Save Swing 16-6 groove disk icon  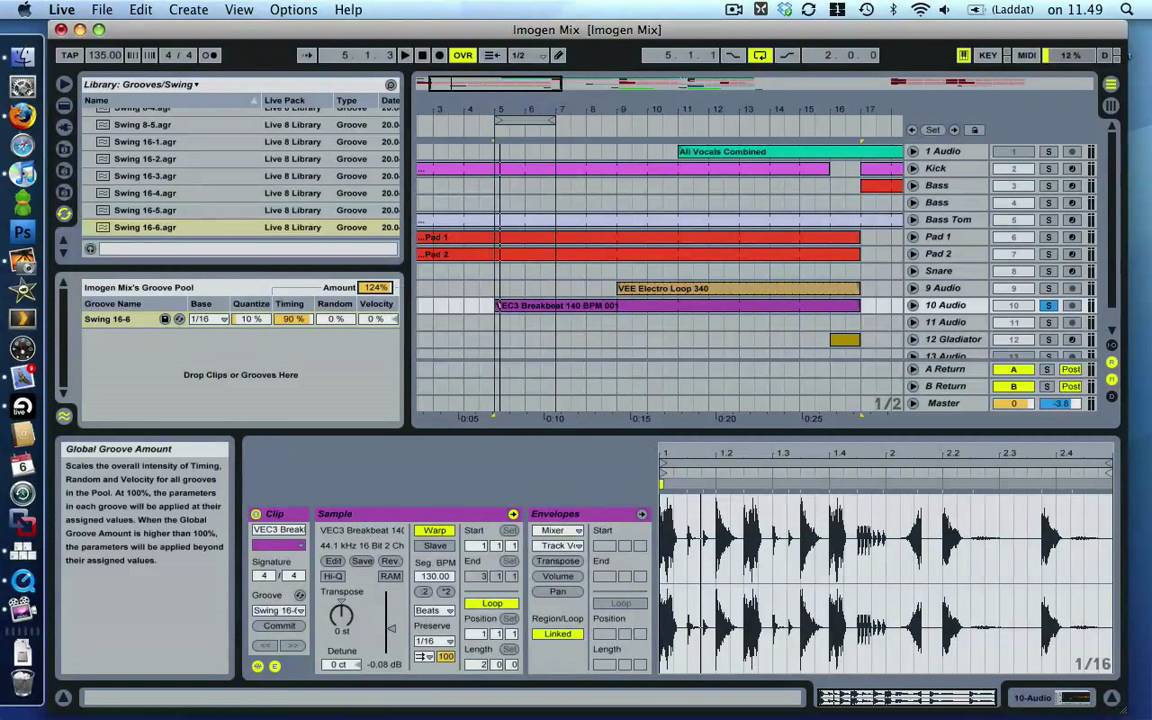coord(165,320)
